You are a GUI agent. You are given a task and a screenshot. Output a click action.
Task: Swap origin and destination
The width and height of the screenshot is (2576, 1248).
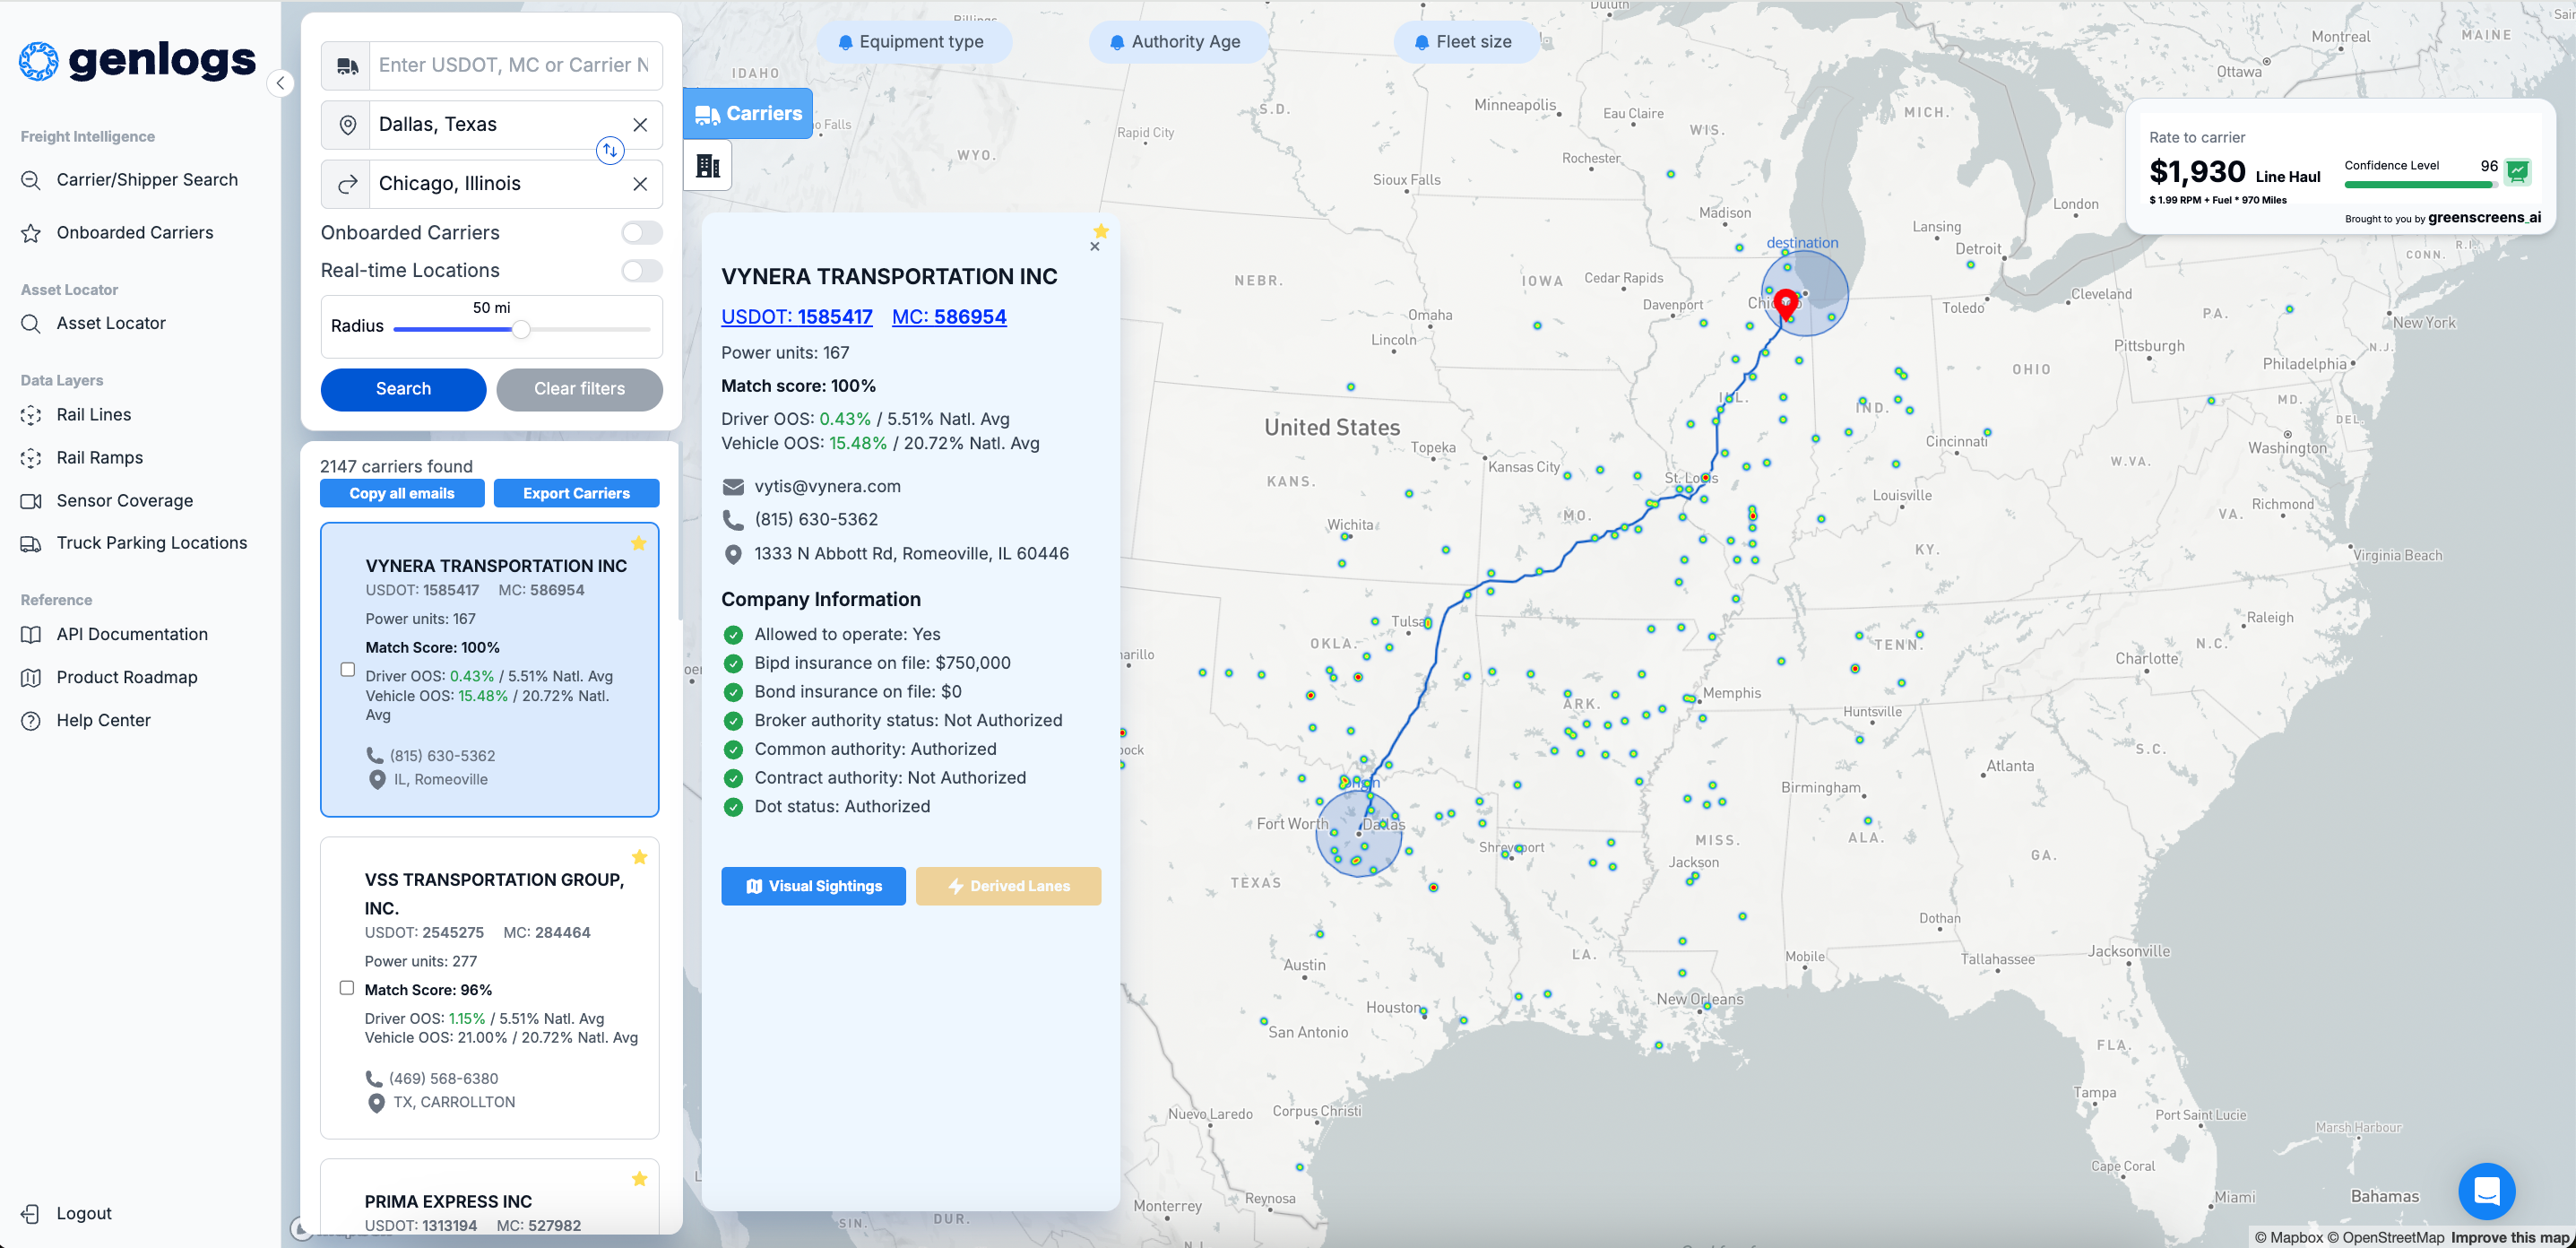pos(610,151)
